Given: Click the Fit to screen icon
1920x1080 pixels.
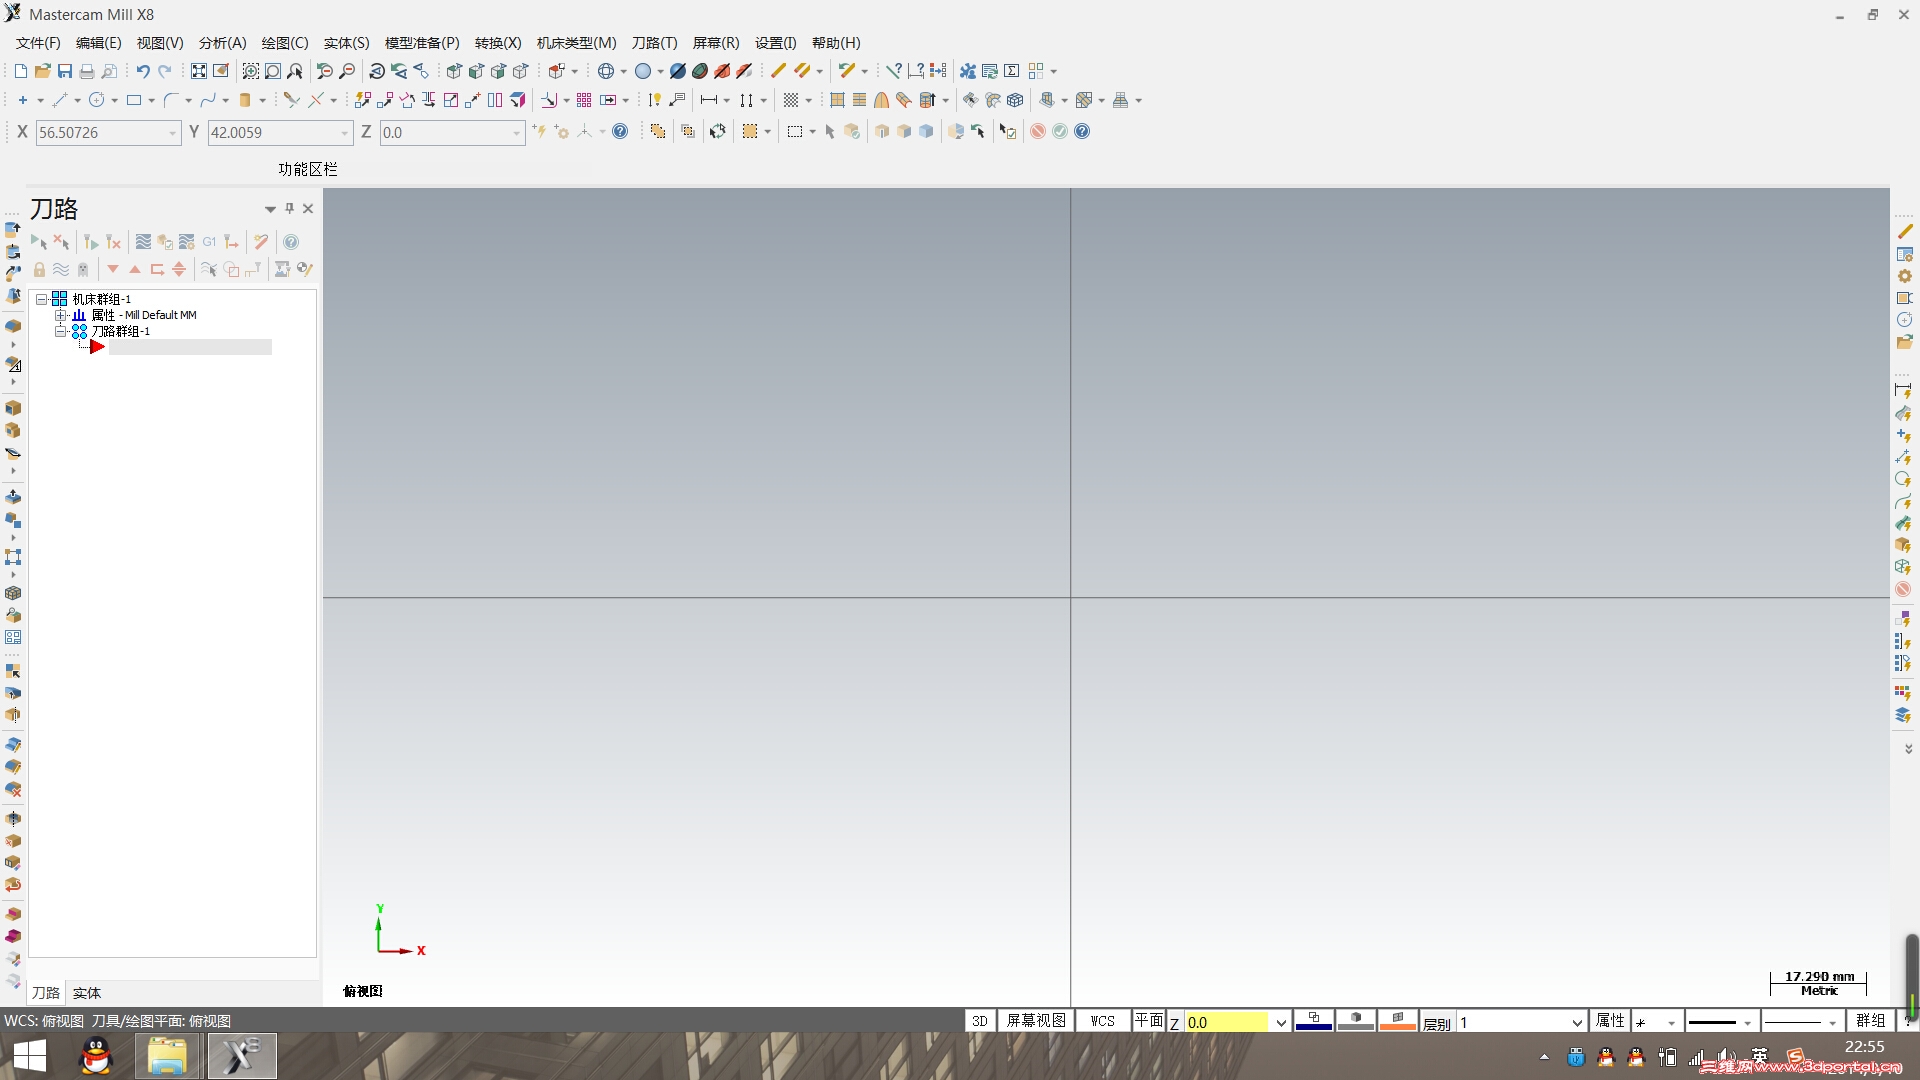Looking at the screenshot, I should (199, 71).
